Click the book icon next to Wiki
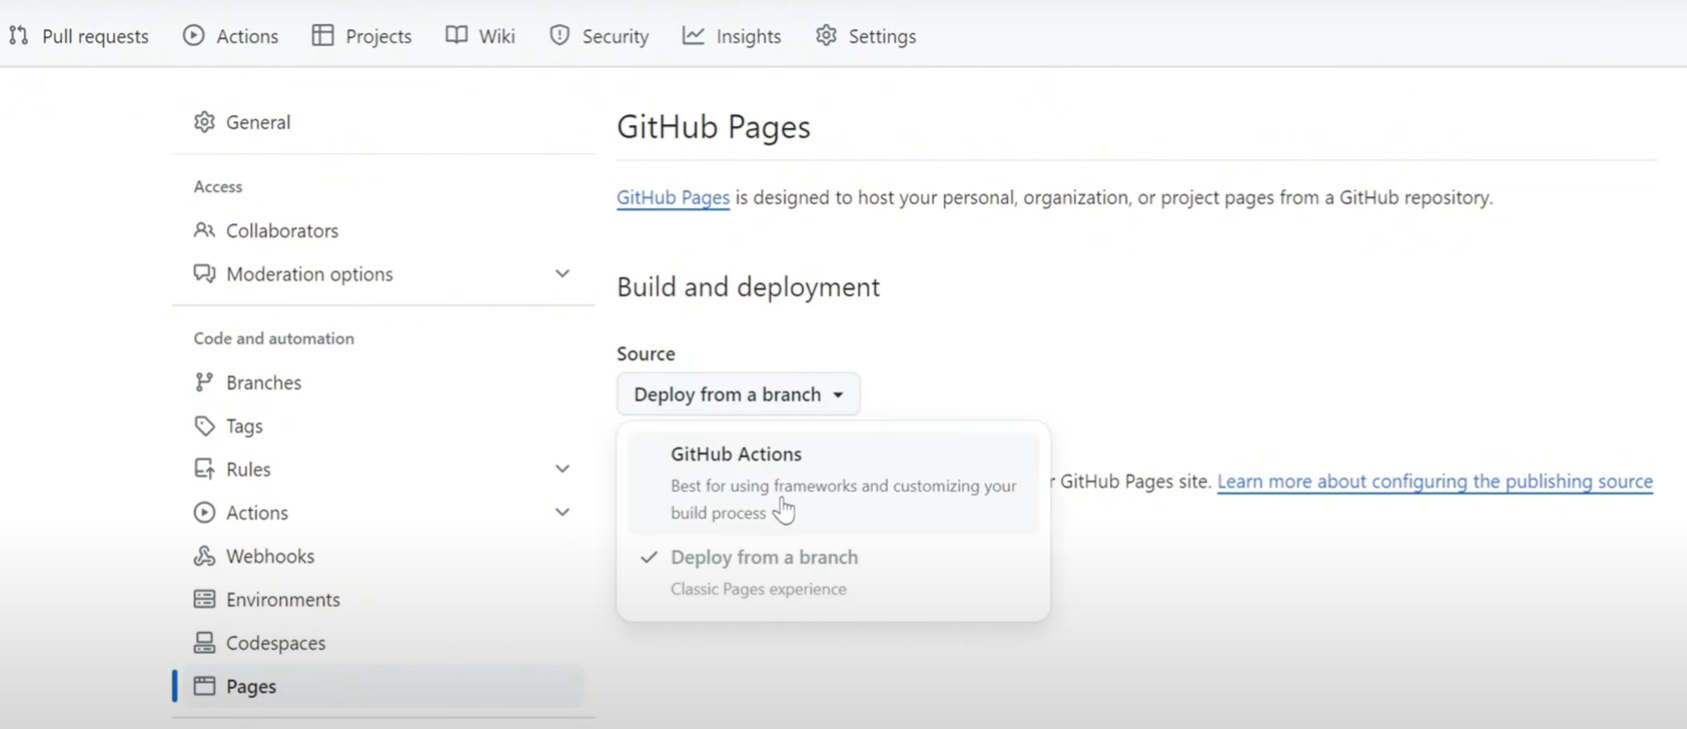The height and width of the screenshot is (729, 1687). (457, 35)
